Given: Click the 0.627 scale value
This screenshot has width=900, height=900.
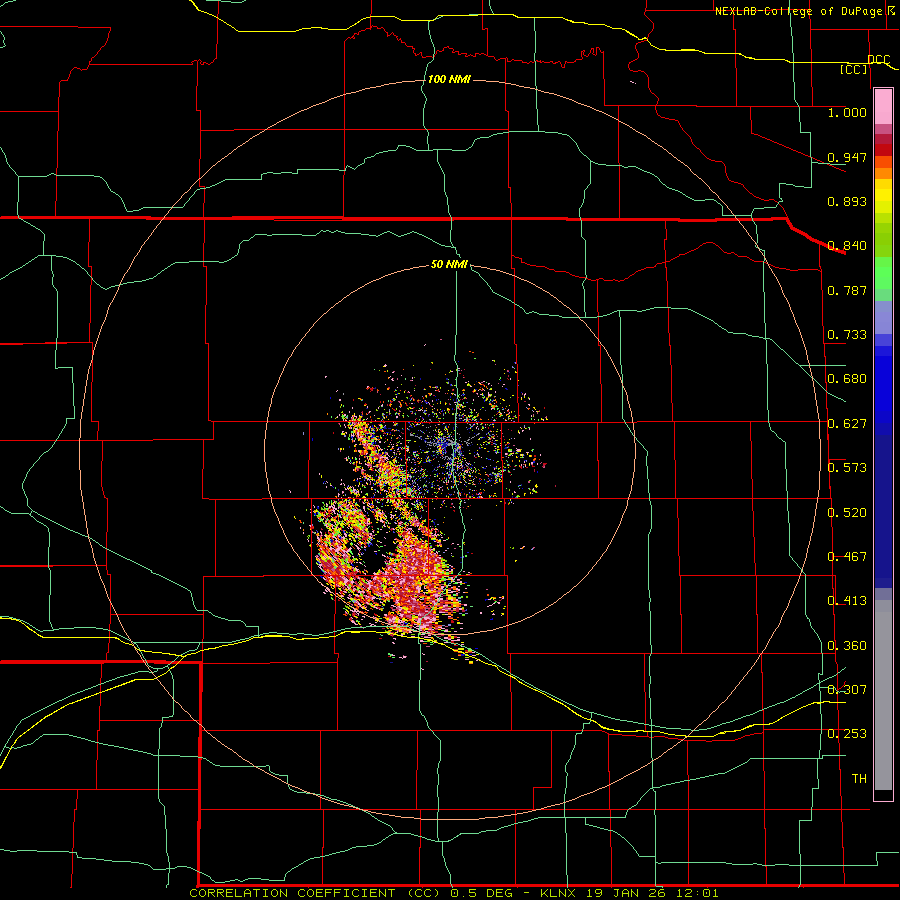Looking at the screenshot, I should point(847,424).
